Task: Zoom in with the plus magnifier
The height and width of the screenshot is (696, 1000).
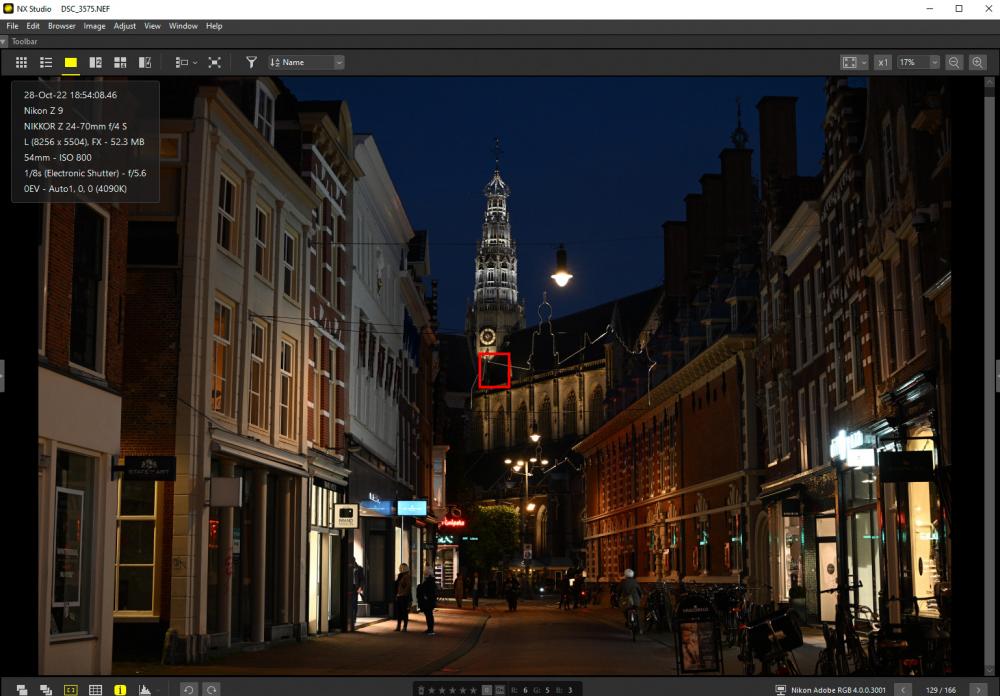Action: click(977, 63)
